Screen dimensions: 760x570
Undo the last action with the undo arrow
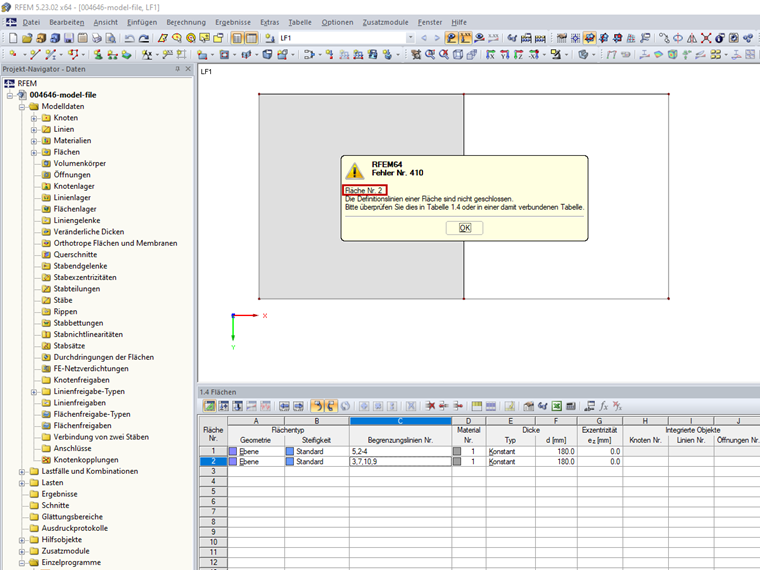[x=129, y=38]
